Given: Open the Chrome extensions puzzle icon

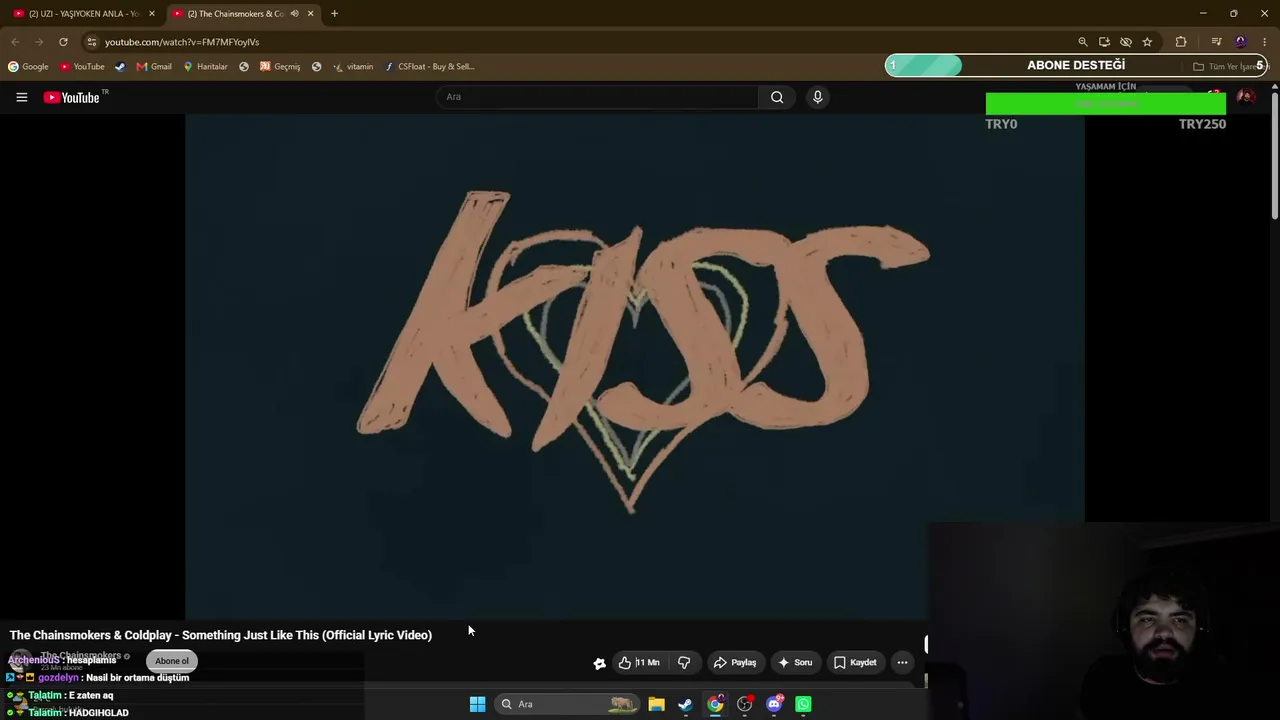Looking at the screenshot, I should pyautogui.click(x=1181, y=42).
